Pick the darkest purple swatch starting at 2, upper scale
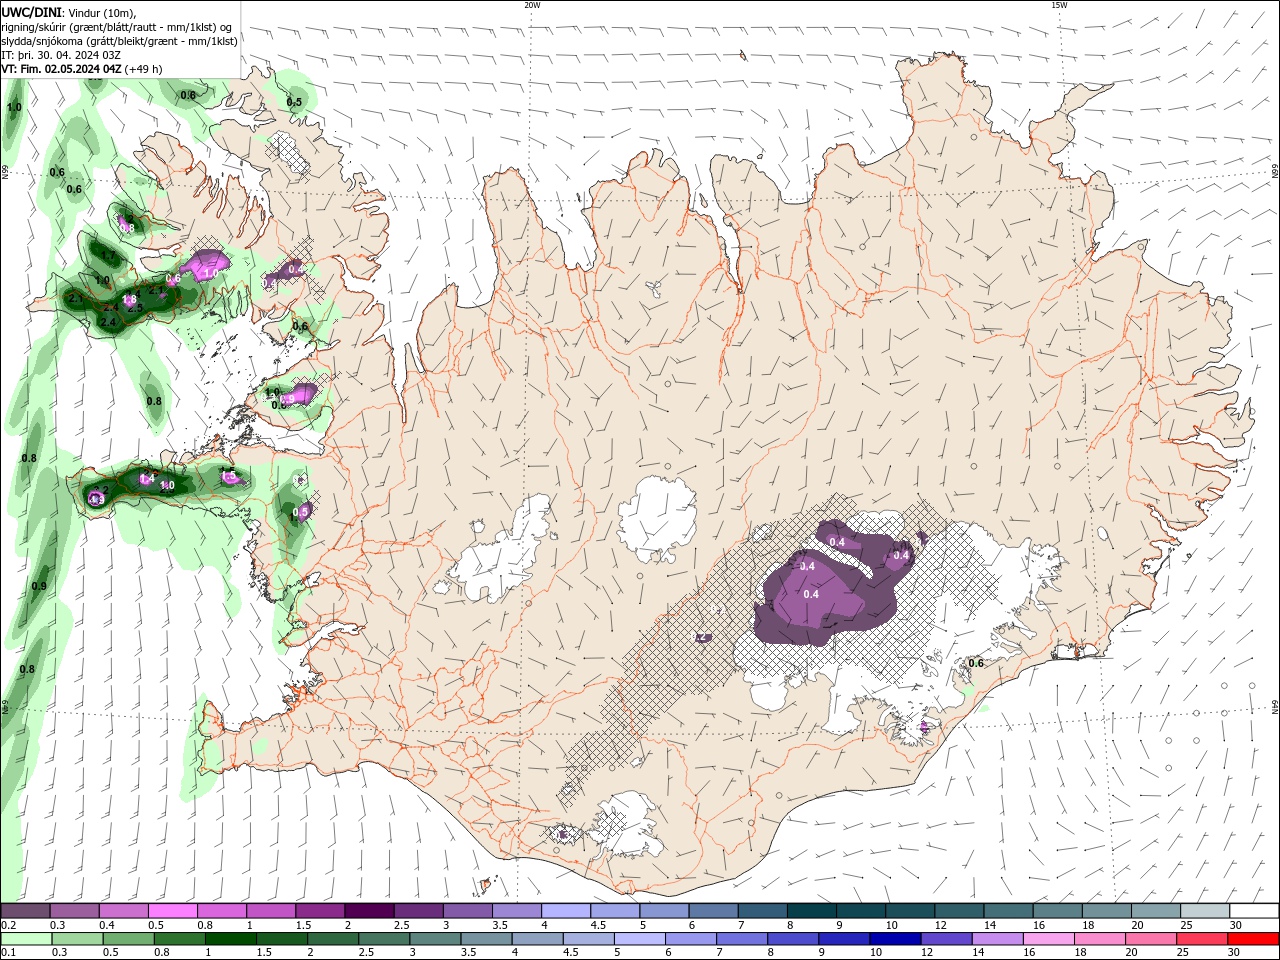Image resolution: width=1280 pixels, height=960 pixels. (x=368, y=911)
